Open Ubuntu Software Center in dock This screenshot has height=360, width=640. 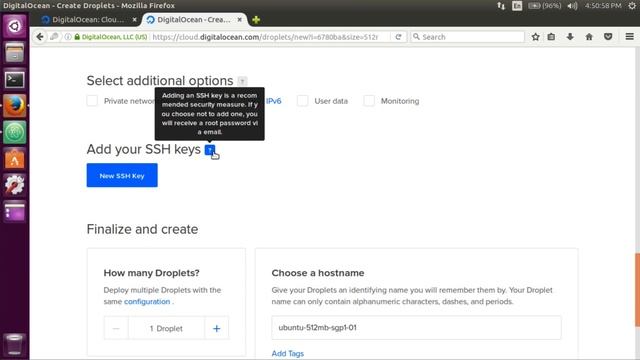15,159
